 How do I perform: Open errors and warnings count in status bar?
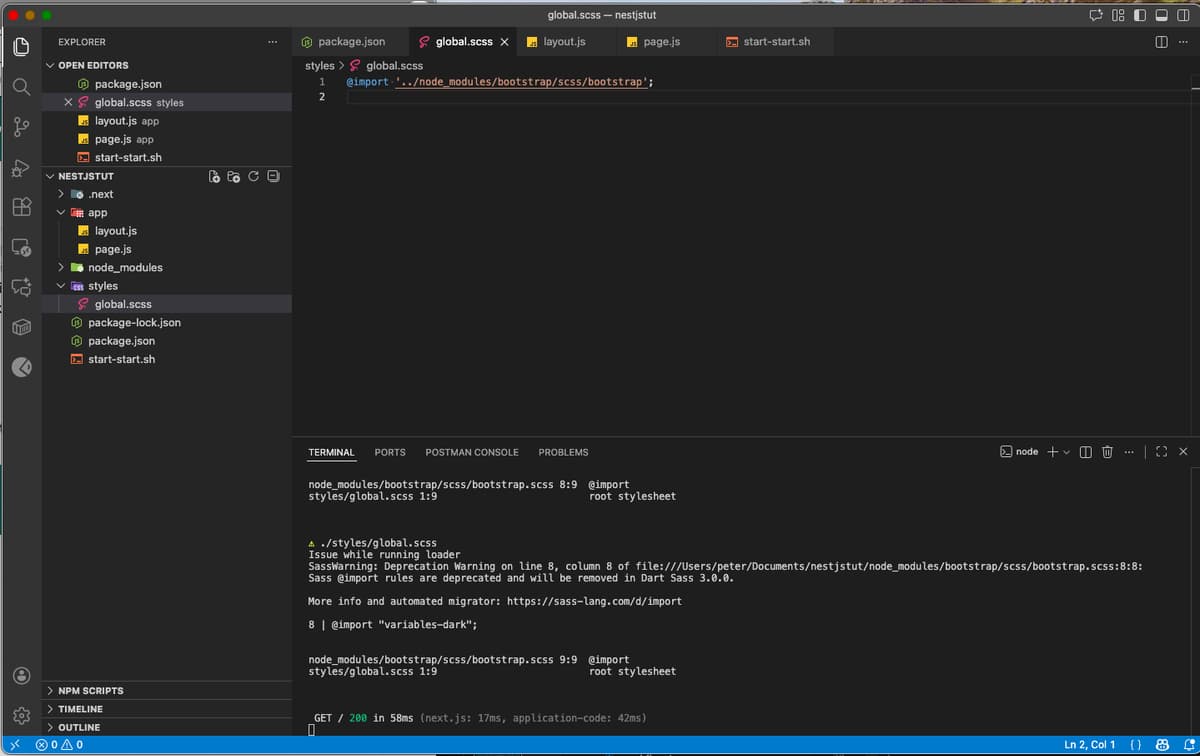click(59, 745)
